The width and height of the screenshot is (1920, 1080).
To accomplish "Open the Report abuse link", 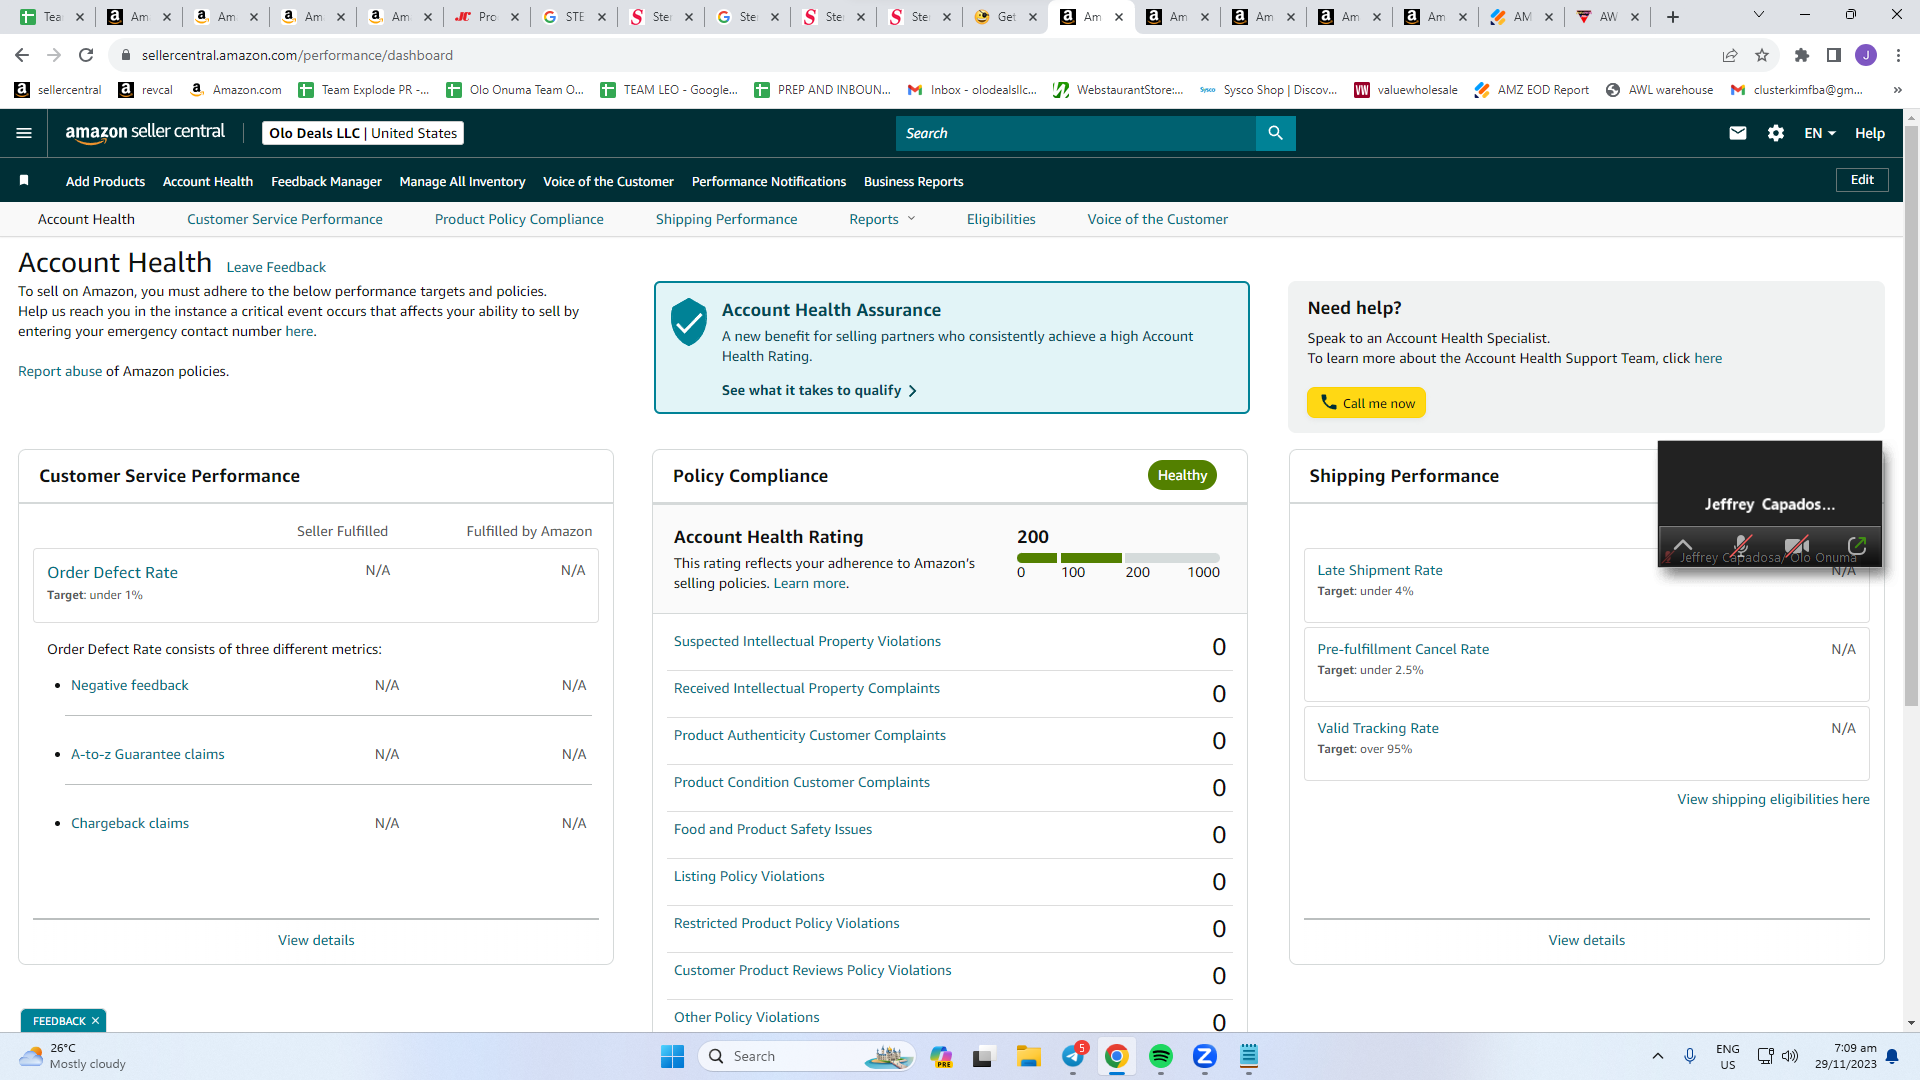I will [60, 371].
